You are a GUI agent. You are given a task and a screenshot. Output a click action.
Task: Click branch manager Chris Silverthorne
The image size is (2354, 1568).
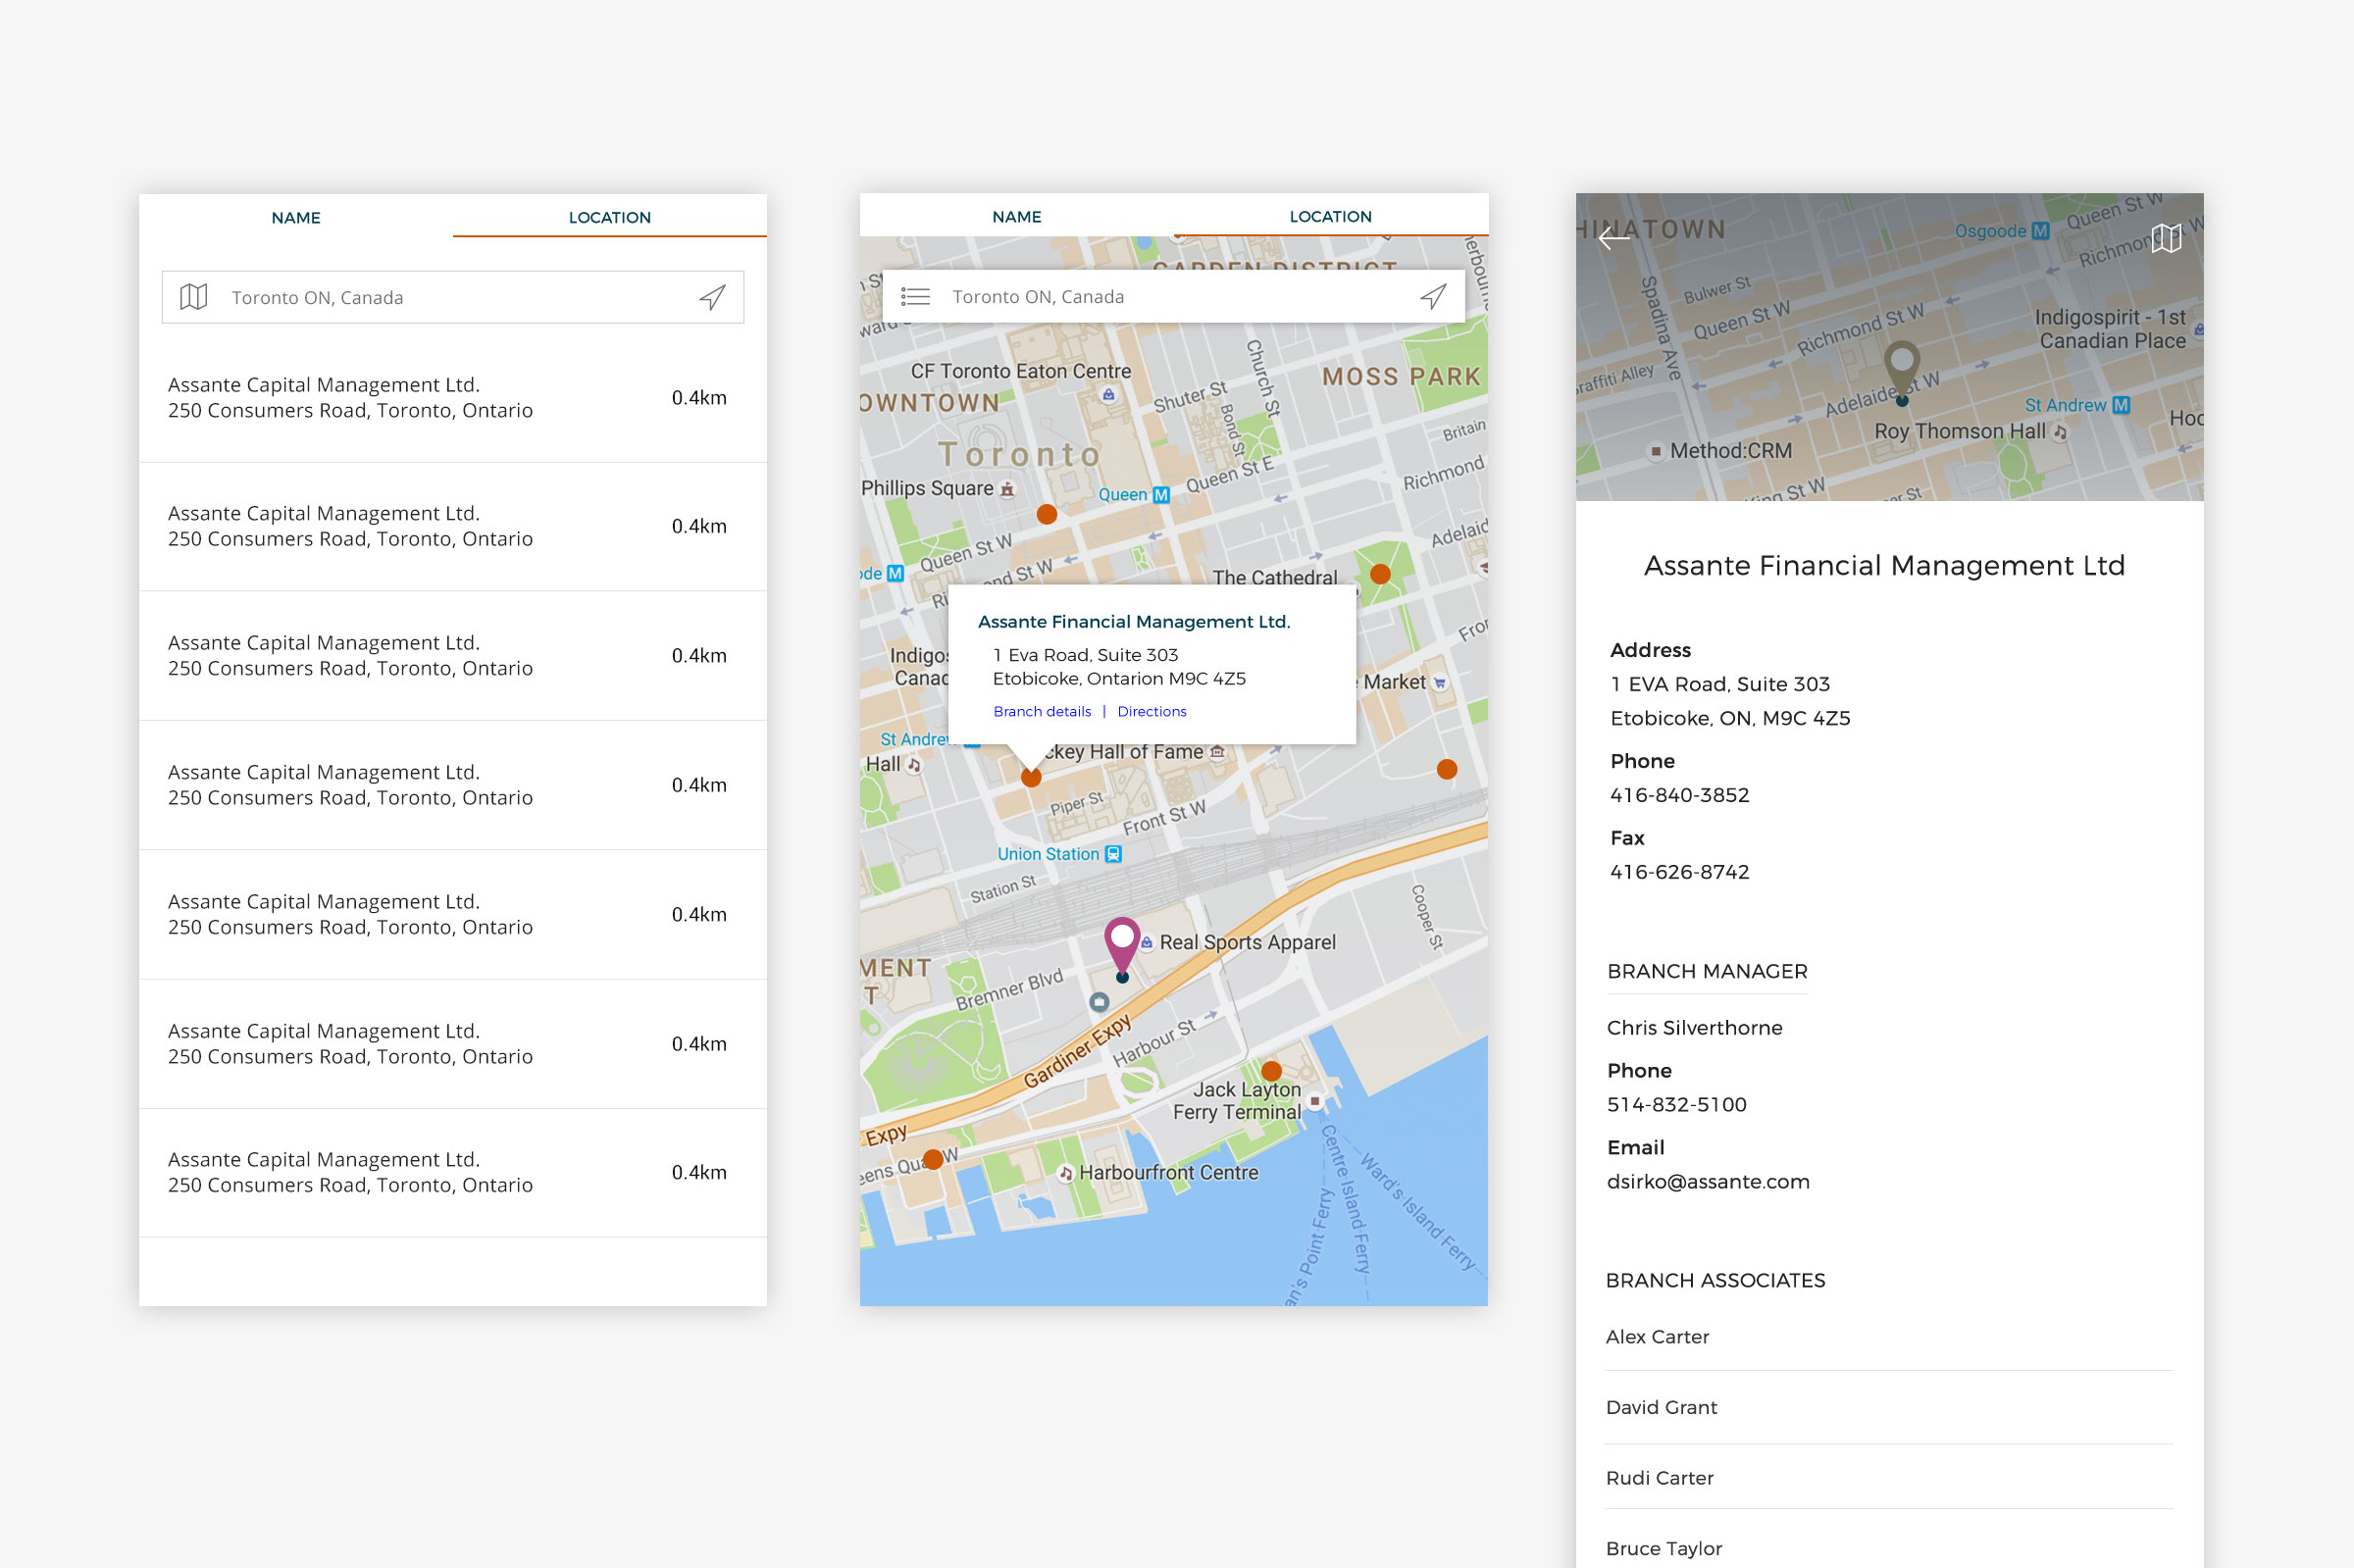[x=1694, y=1027]
